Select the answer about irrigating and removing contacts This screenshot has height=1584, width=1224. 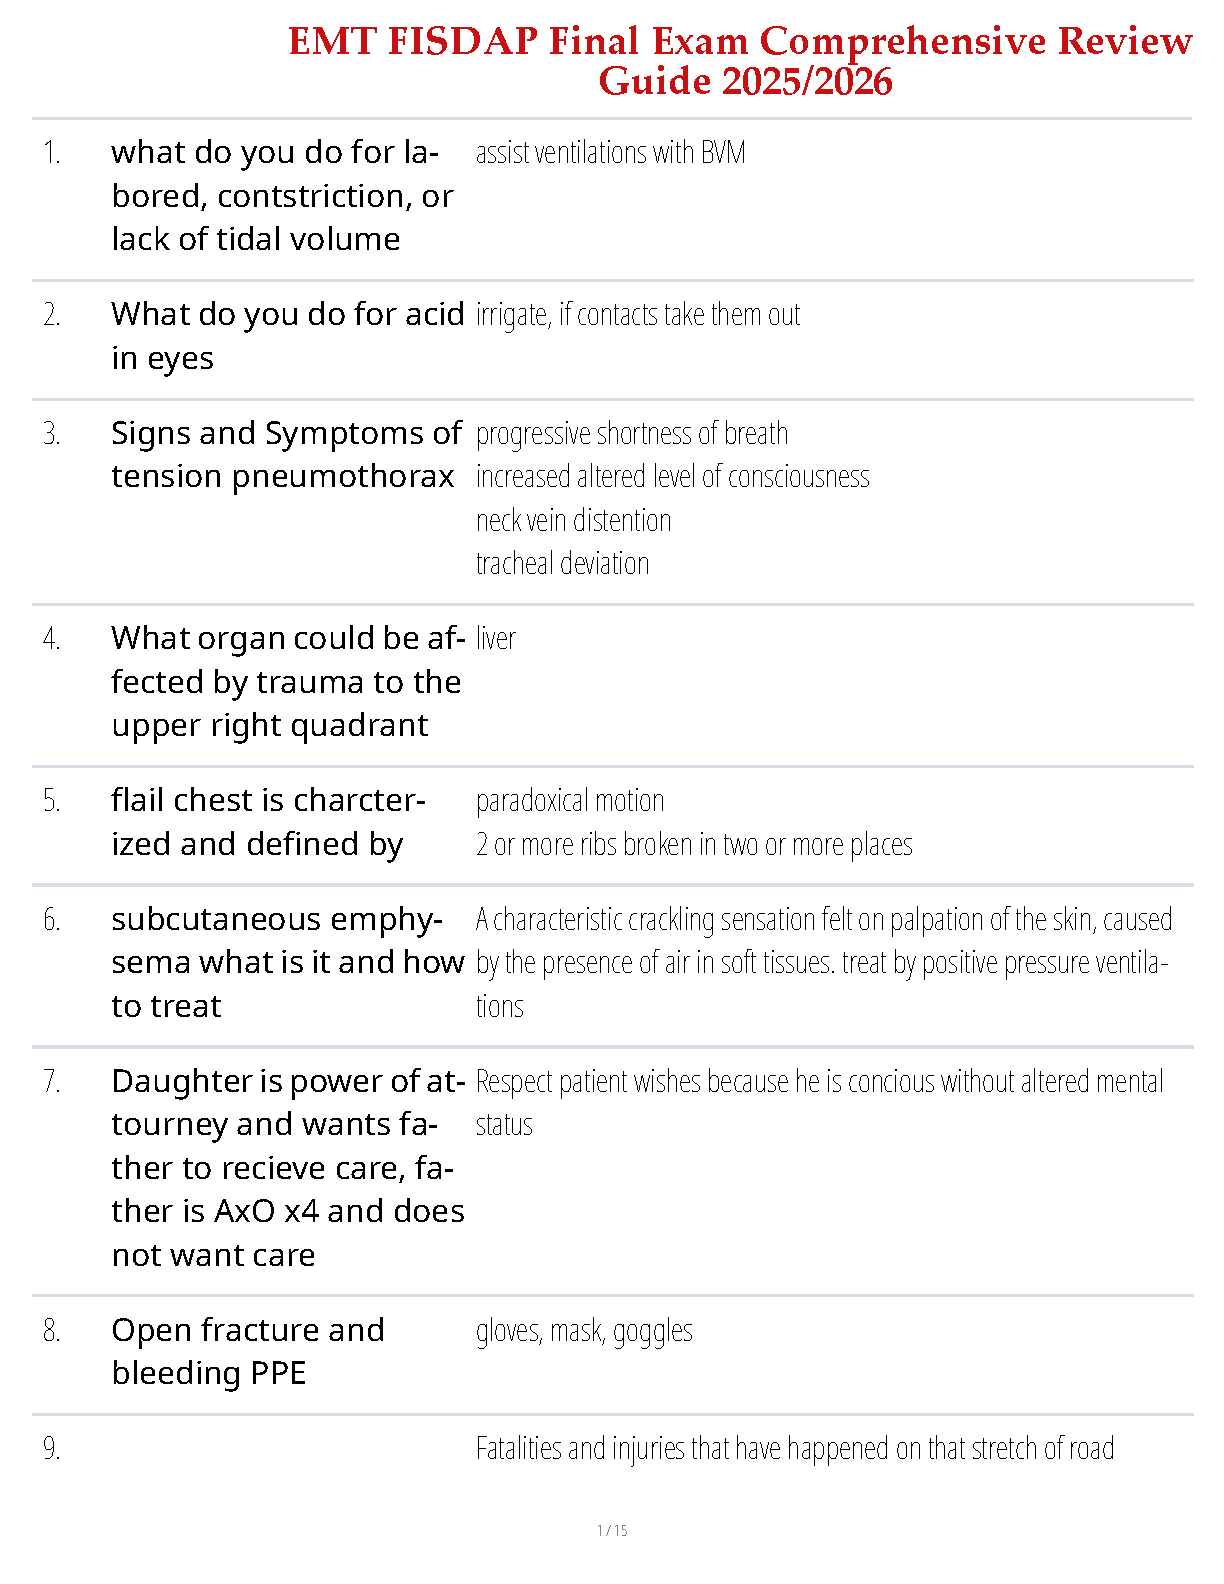click(638, 315)
